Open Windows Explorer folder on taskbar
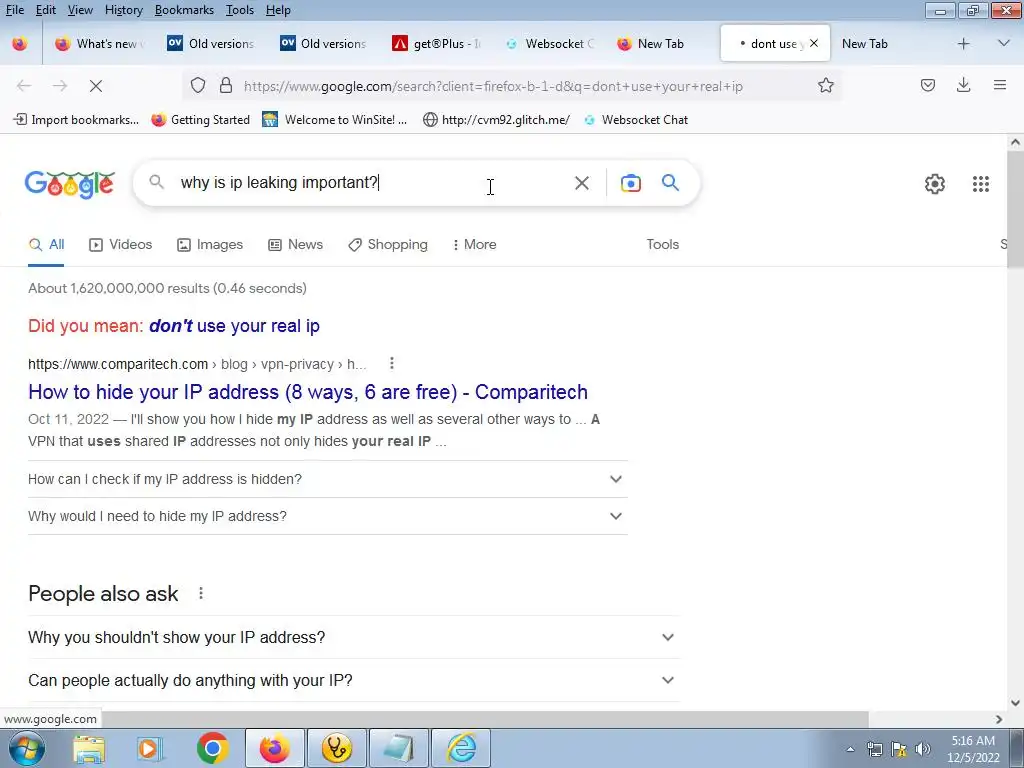Viewport: 1024px width, 768px height. 88,748
